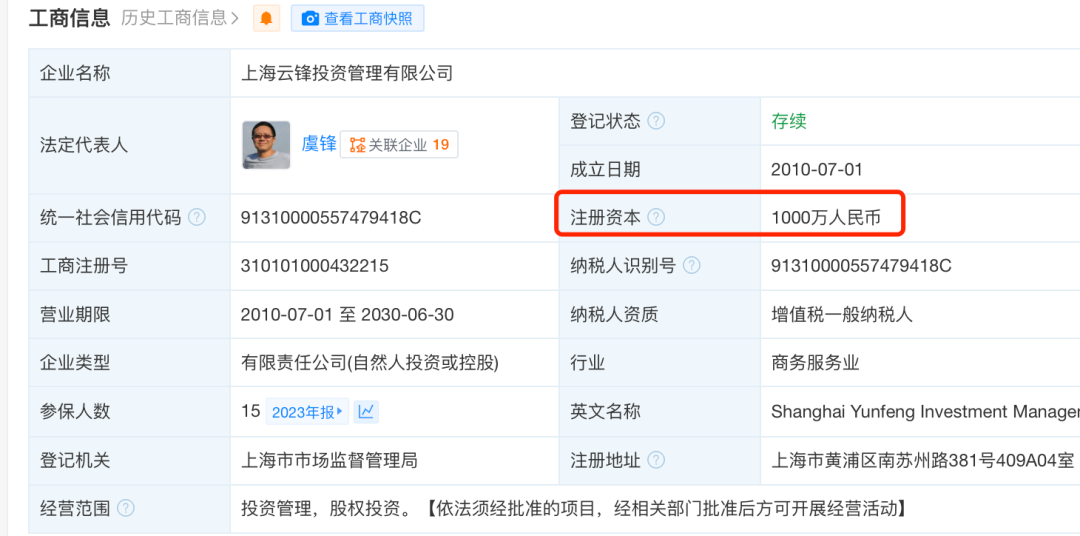1080x536 pixels.
Task: Click the 登记机关 label cell
Action: tap(129, 460)
